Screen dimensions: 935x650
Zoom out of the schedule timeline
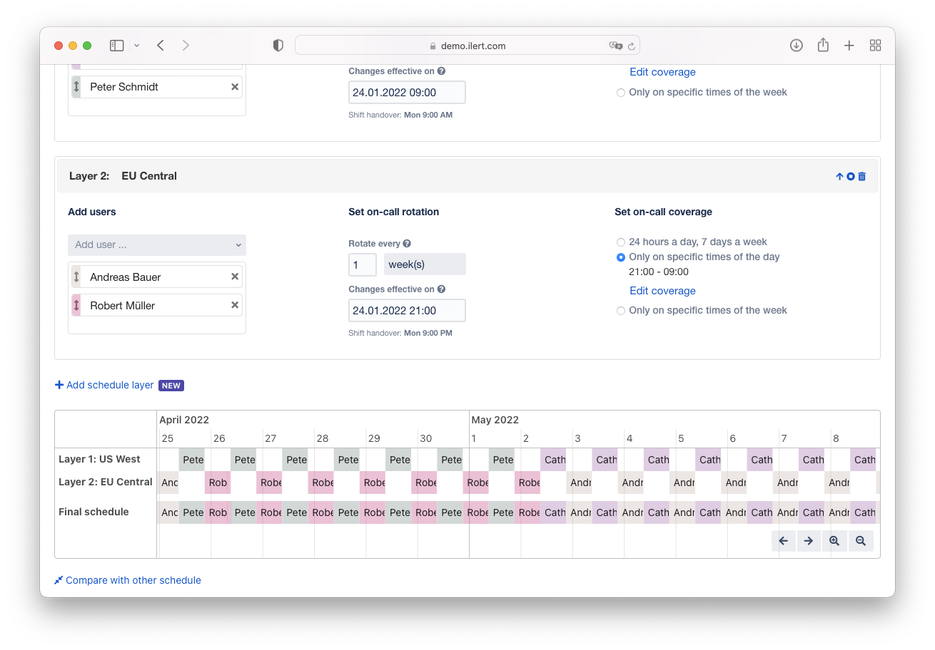[861, 540]
